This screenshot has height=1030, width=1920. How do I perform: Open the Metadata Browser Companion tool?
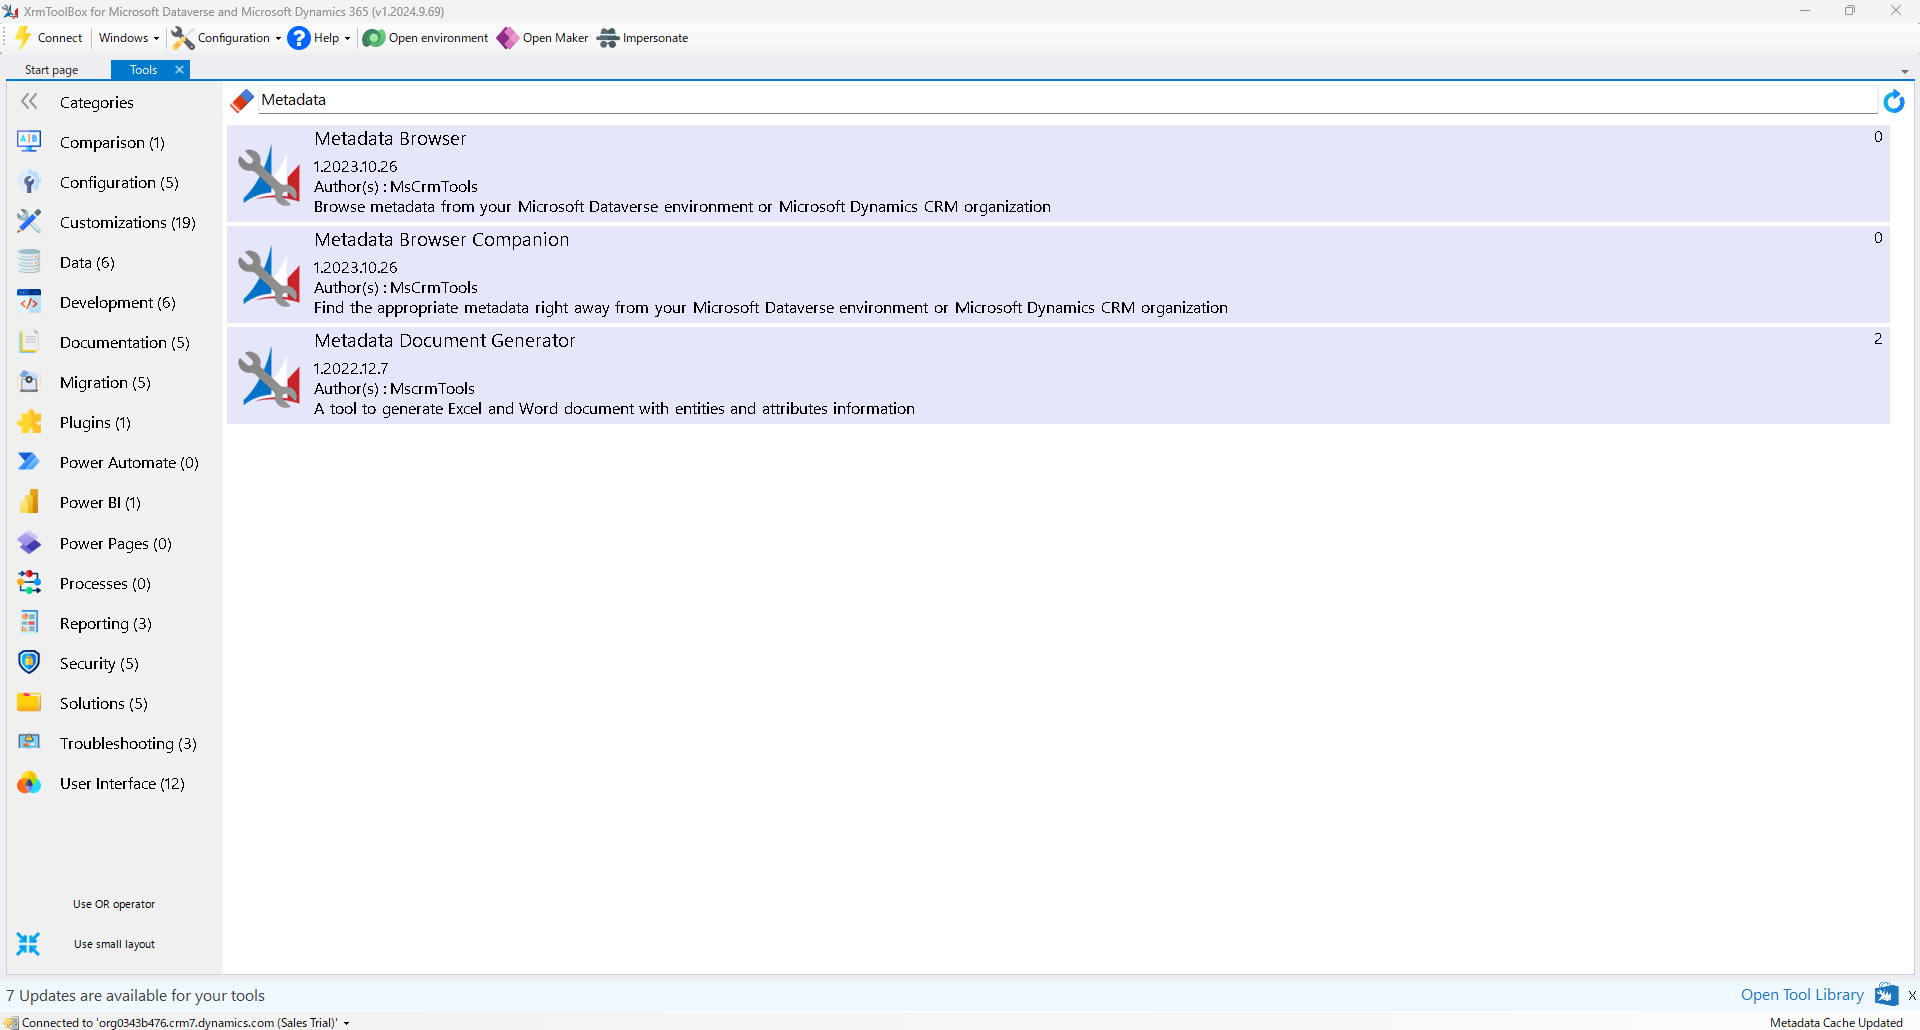1058,274
